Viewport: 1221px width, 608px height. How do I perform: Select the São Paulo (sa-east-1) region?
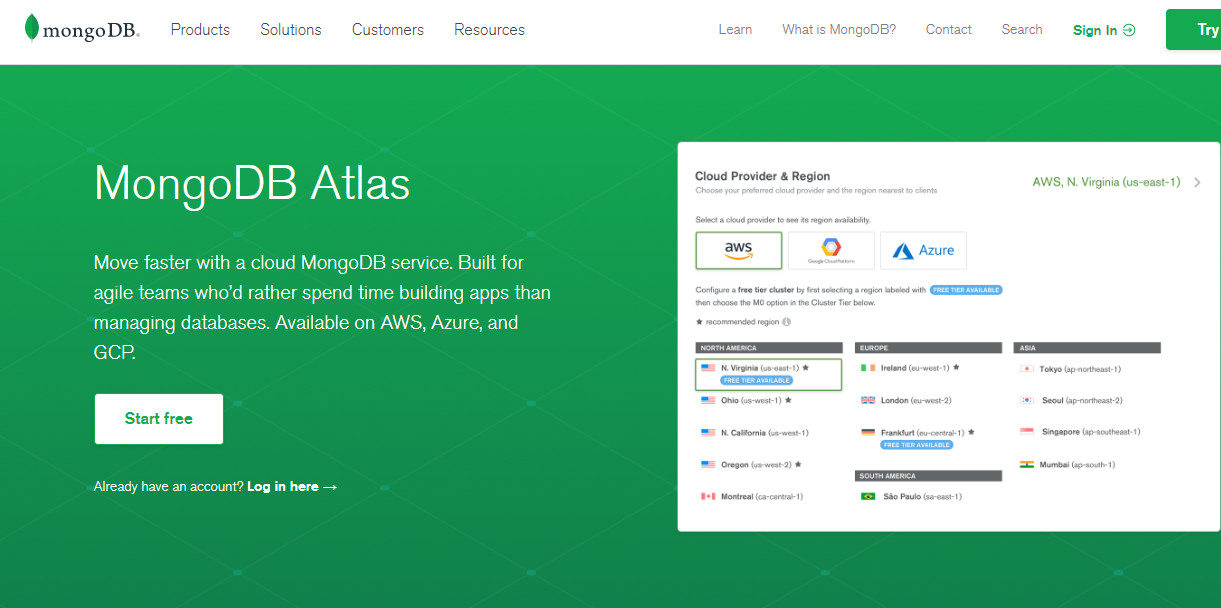pyautogui.click(x=911, y=497)
